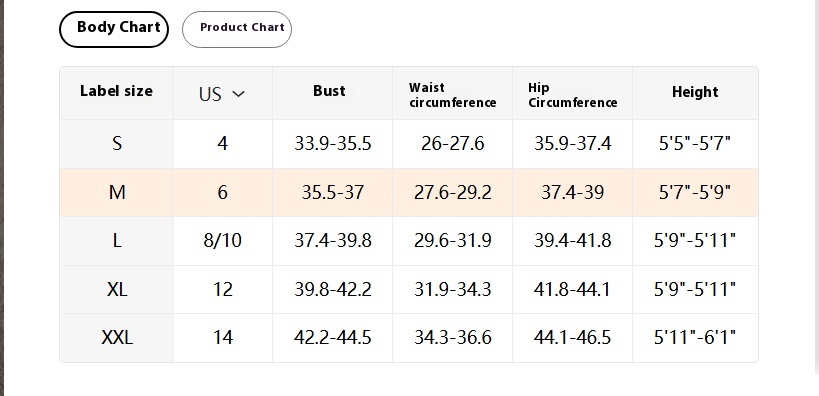Image resolution: width=819 pixels, height=396 pixels.
Task: Click hip value 41.8-44.1
Action: point(572,289)
